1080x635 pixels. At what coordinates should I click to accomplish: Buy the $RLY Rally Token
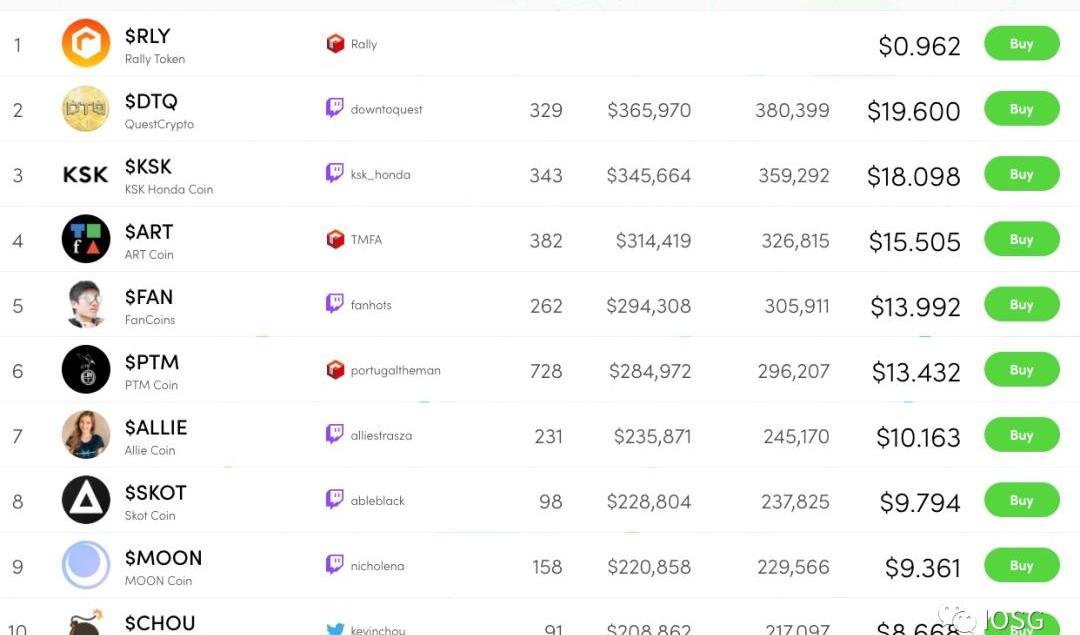click(1021, 44)
